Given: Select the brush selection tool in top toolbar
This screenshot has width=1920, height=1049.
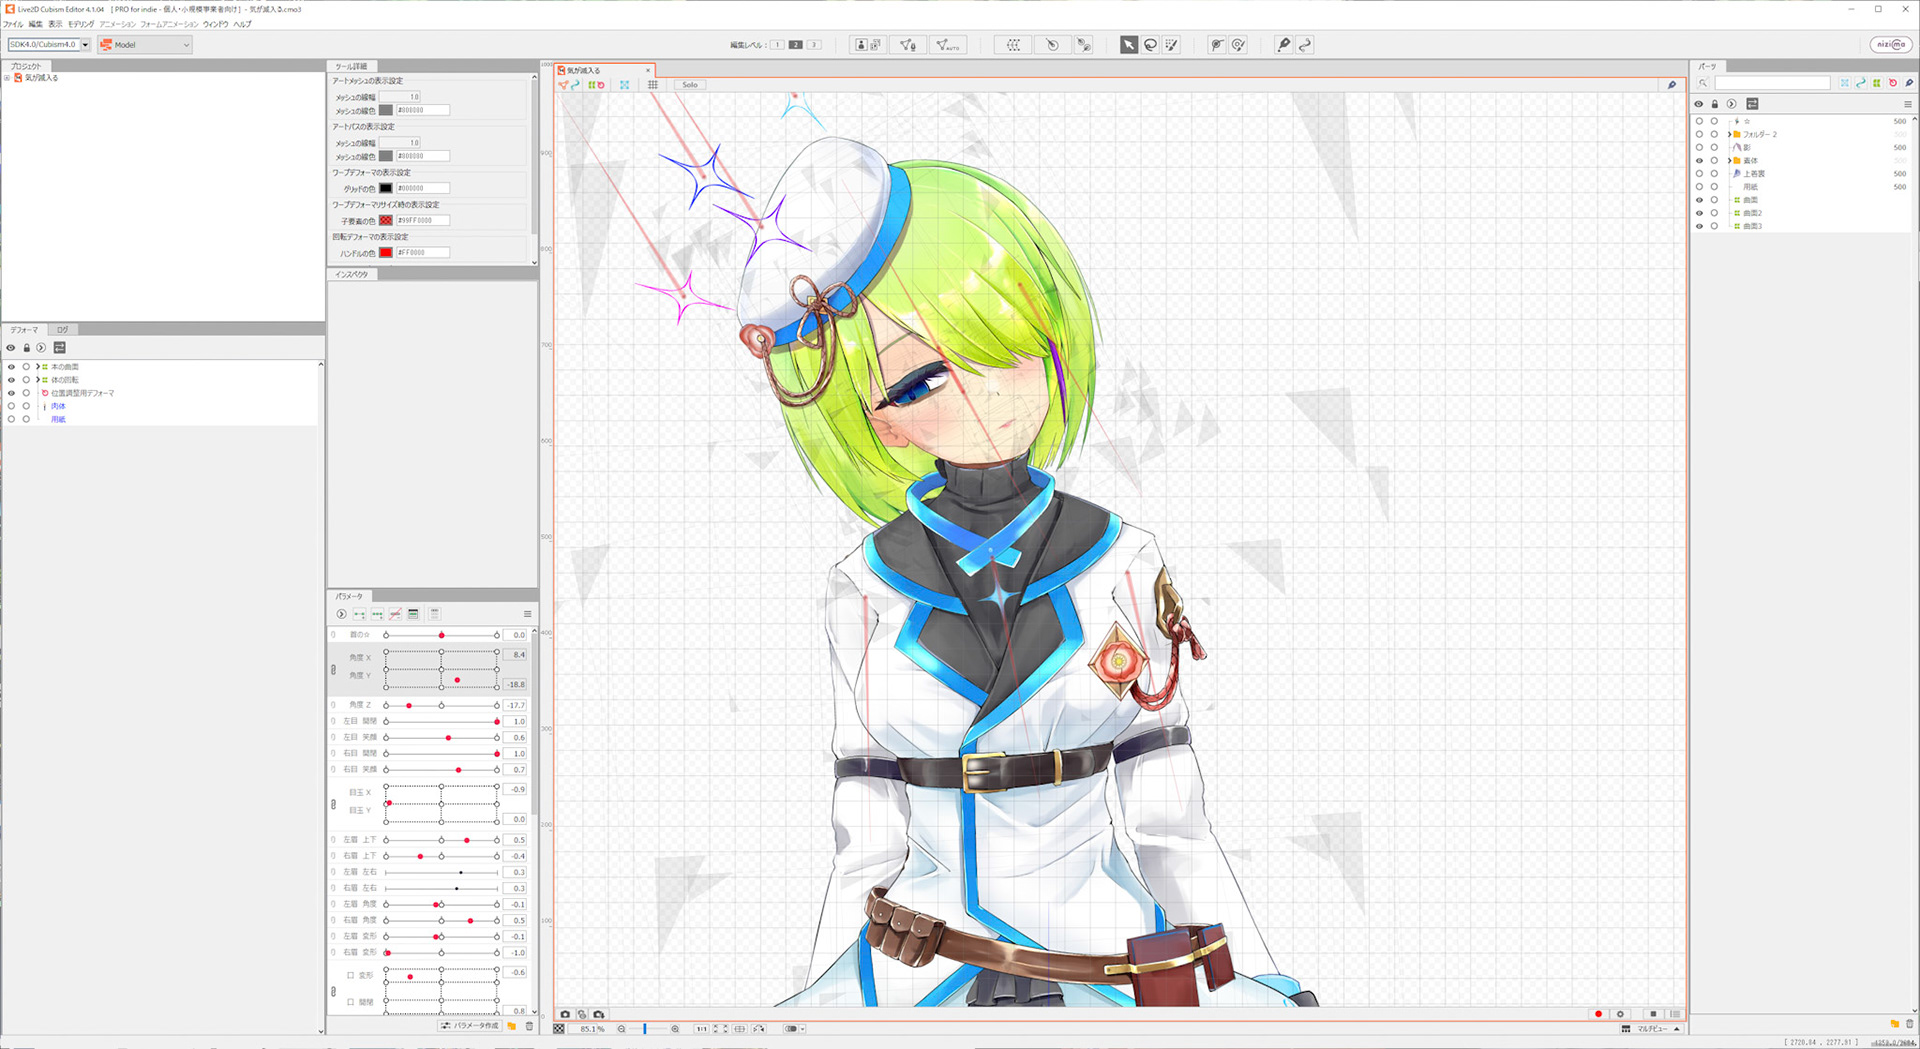Looking at the screenshot, I should pos(1172,45).
